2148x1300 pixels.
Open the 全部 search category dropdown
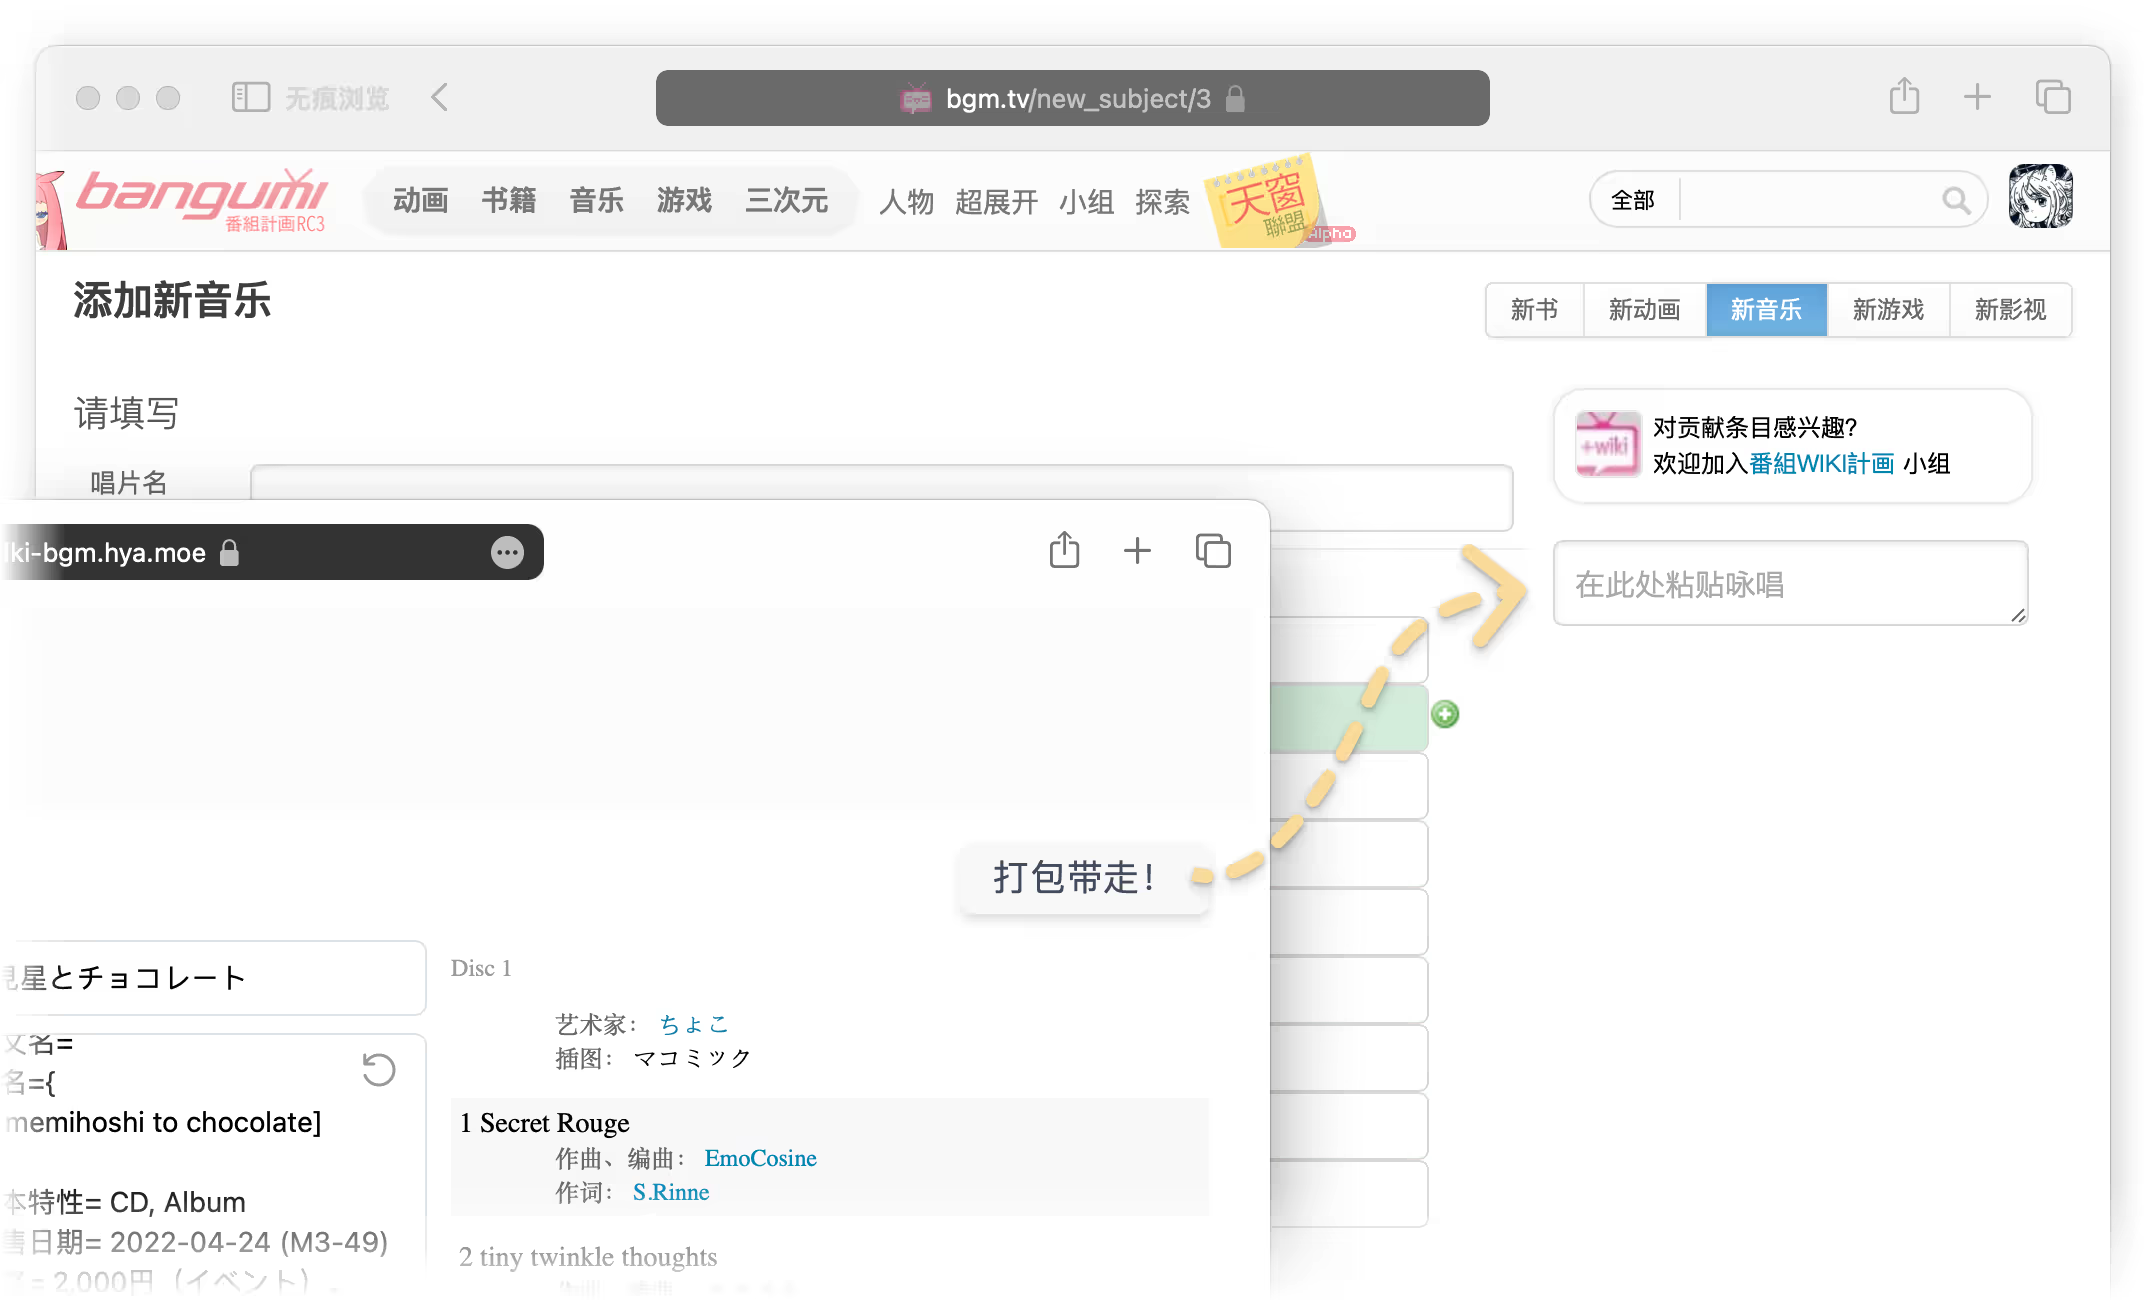1633,200
